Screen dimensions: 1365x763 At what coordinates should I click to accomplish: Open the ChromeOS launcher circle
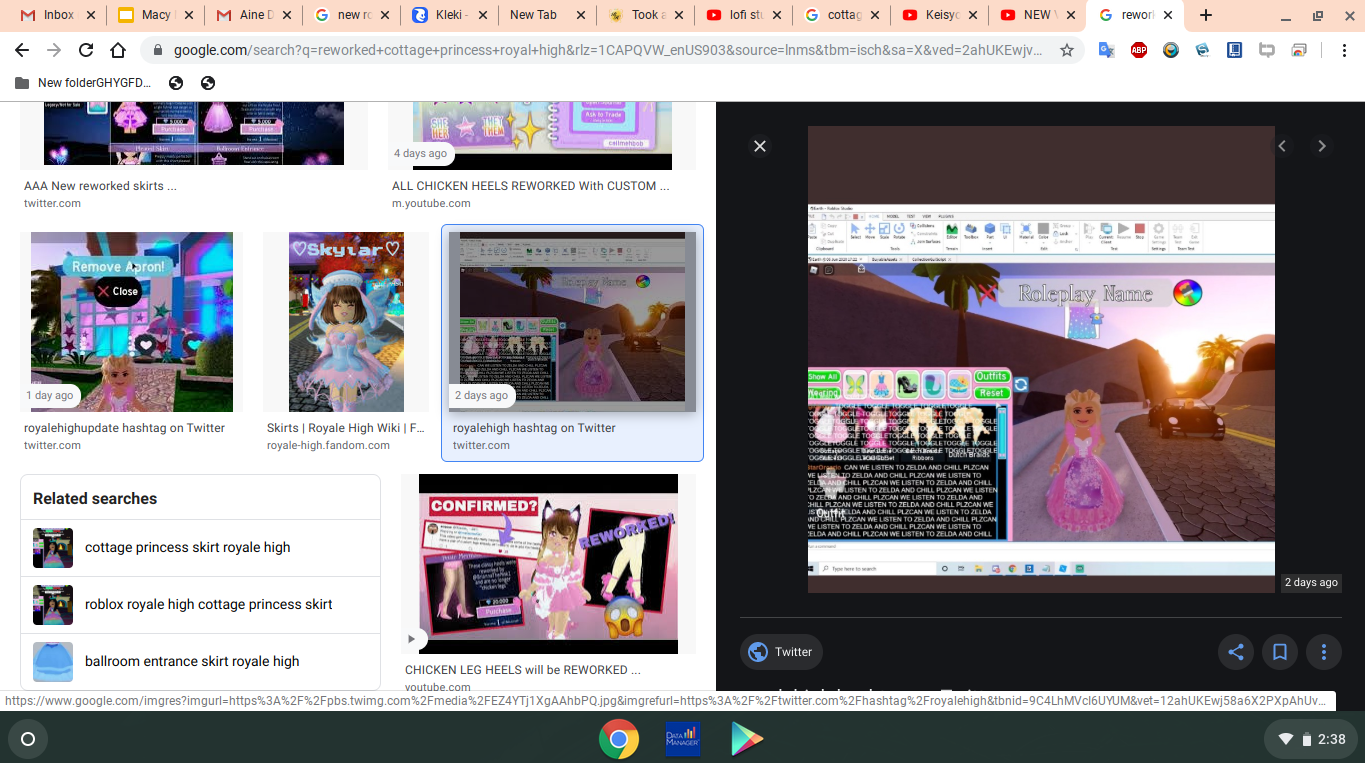(x=28, y=739)
